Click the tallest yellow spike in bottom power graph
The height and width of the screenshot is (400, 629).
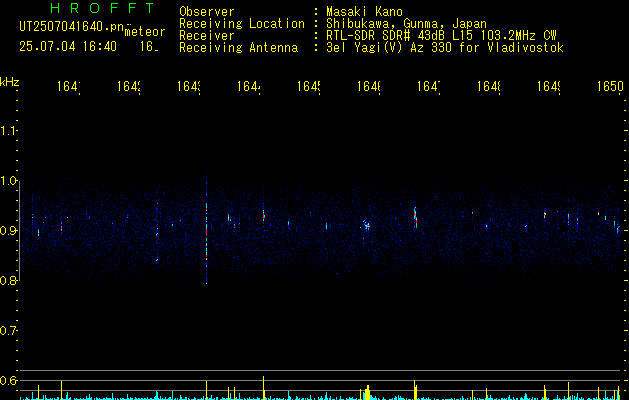[264, 388]
